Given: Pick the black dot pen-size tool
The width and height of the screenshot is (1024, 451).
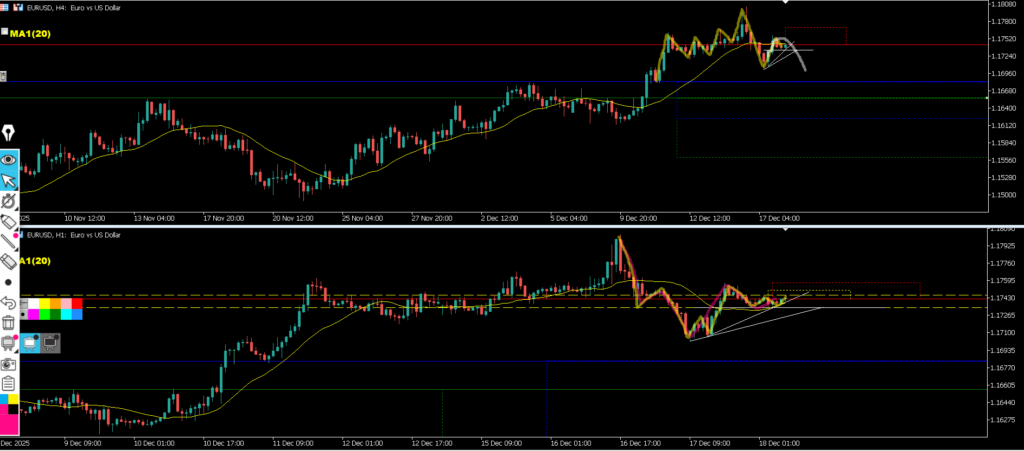Looking at the screenshot, I should coord(8,282).
